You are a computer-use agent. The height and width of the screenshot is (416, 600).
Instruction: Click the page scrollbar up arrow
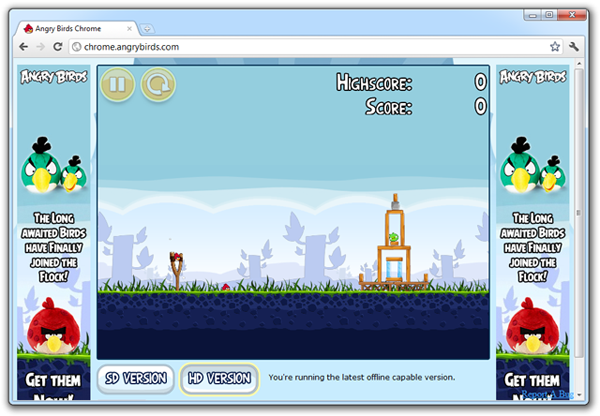click(579, 64)
